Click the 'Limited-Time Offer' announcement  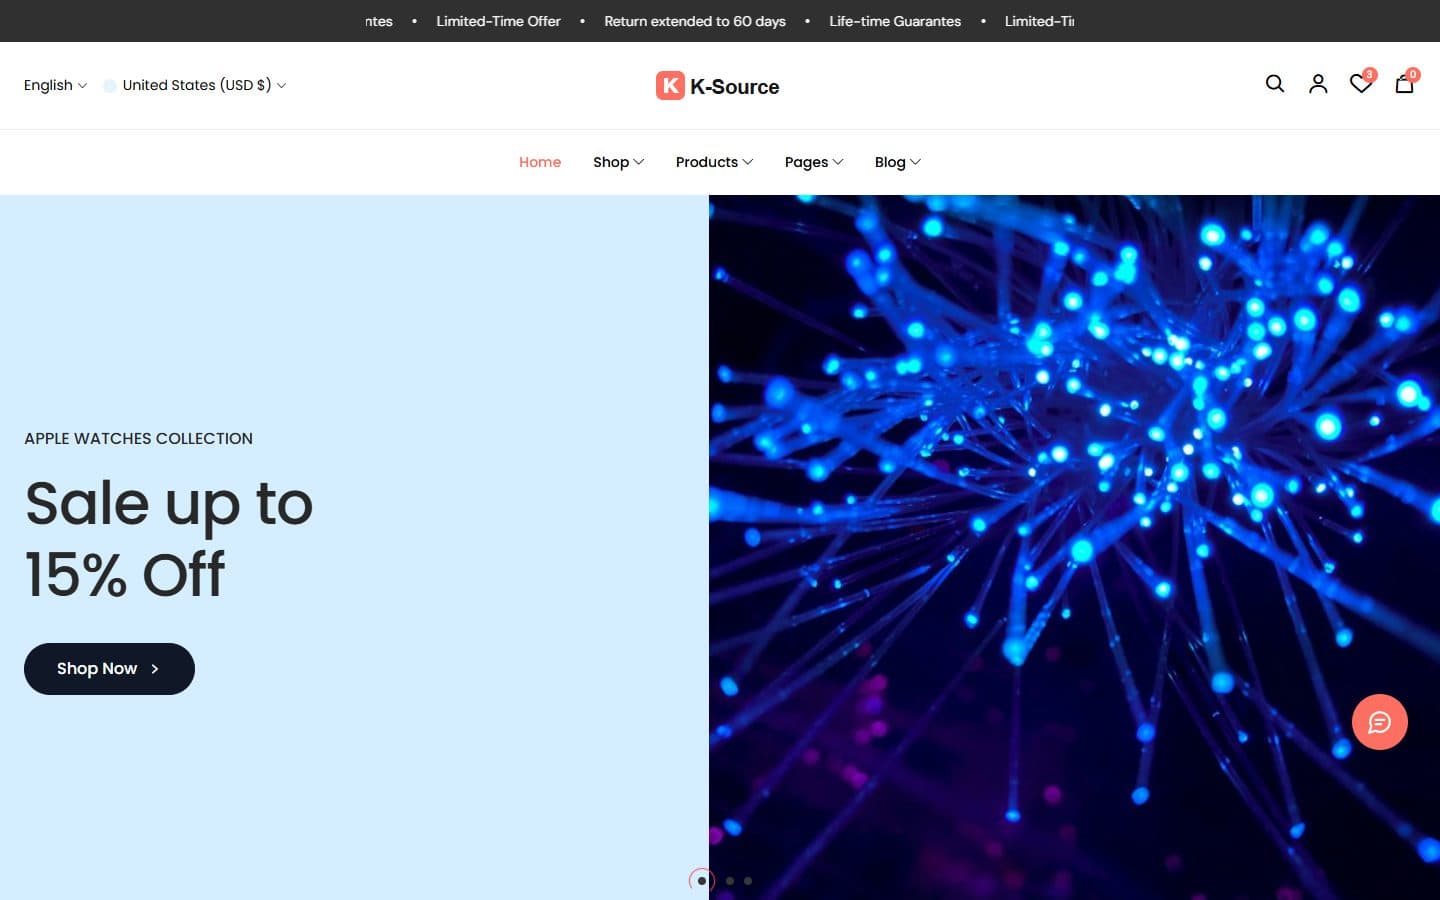[498, 21]
